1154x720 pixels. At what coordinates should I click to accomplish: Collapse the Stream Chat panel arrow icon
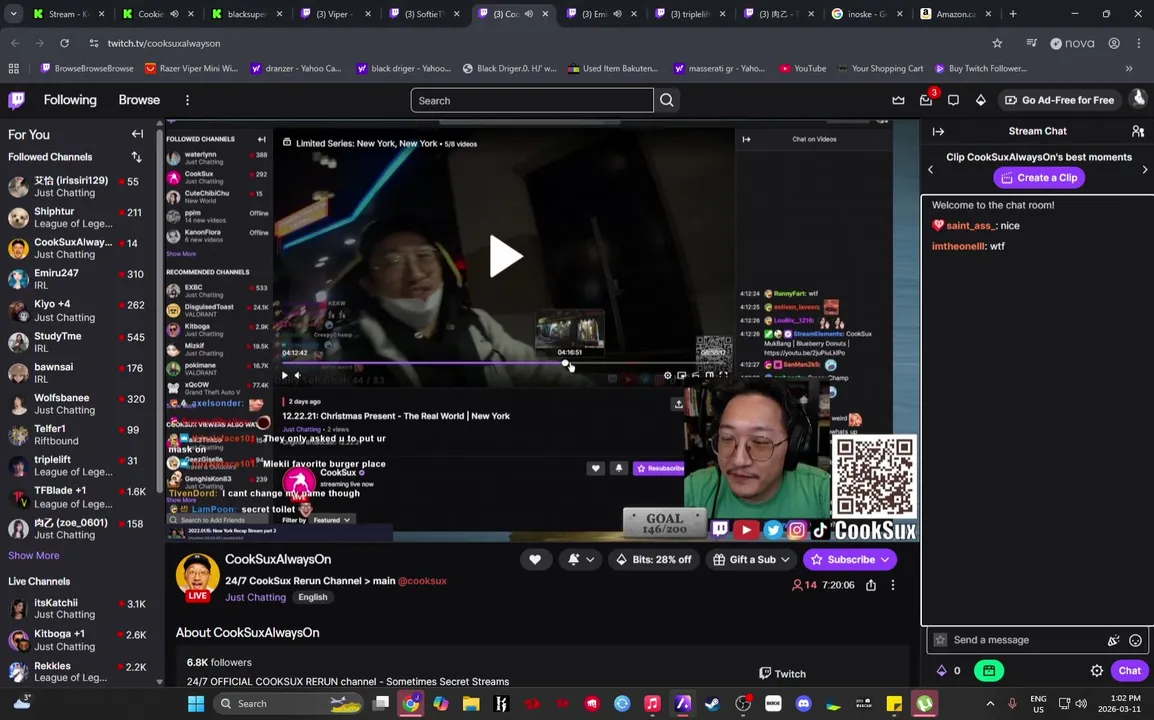pos(938,132)
